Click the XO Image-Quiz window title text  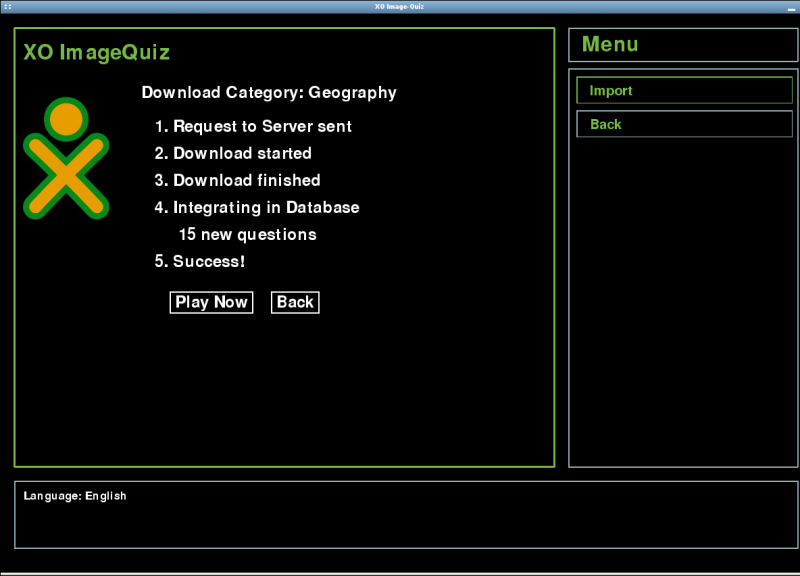[399, 6]
